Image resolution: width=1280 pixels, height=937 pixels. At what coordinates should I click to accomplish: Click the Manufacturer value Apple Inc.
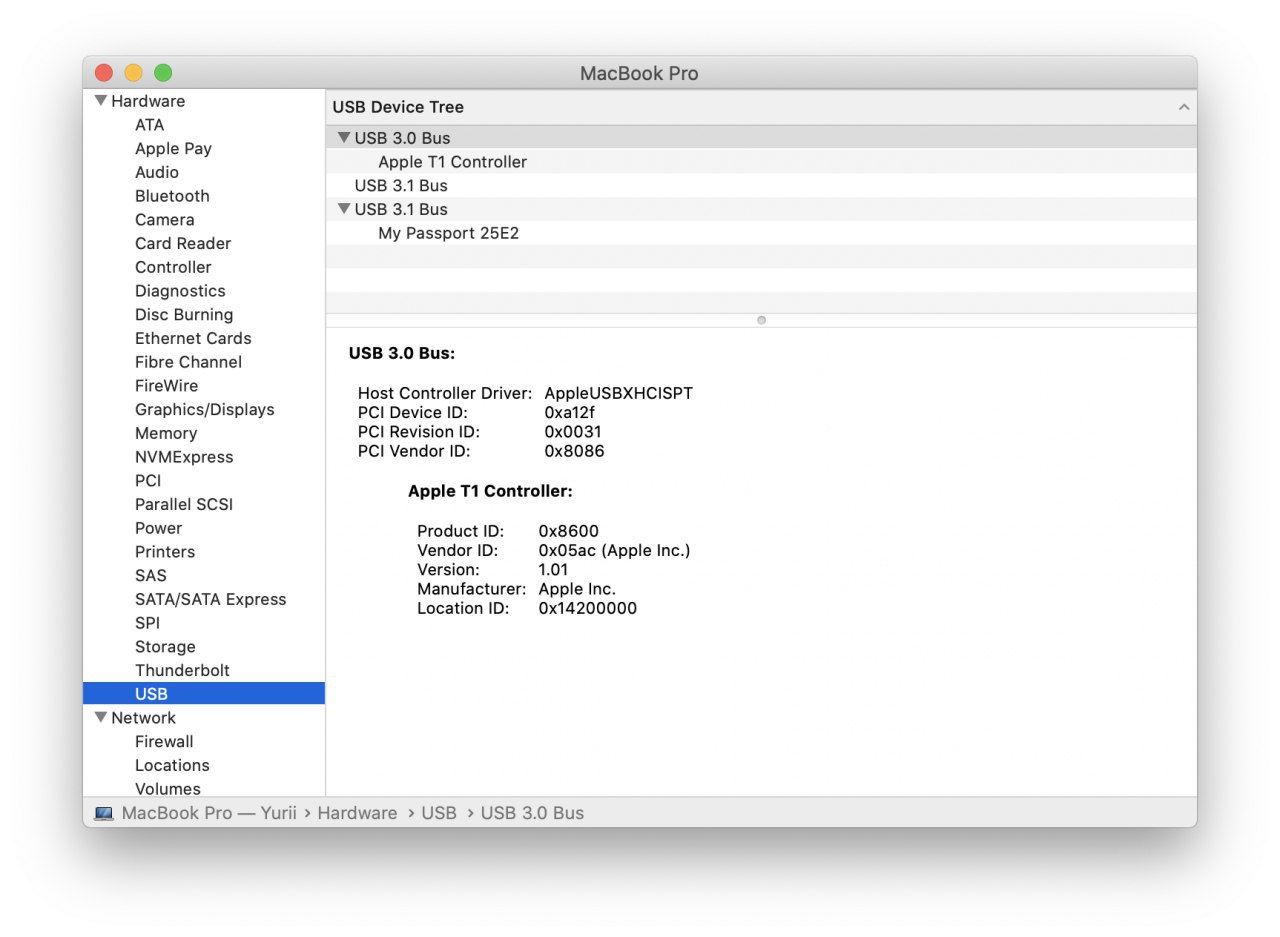(x=577, y=589)
